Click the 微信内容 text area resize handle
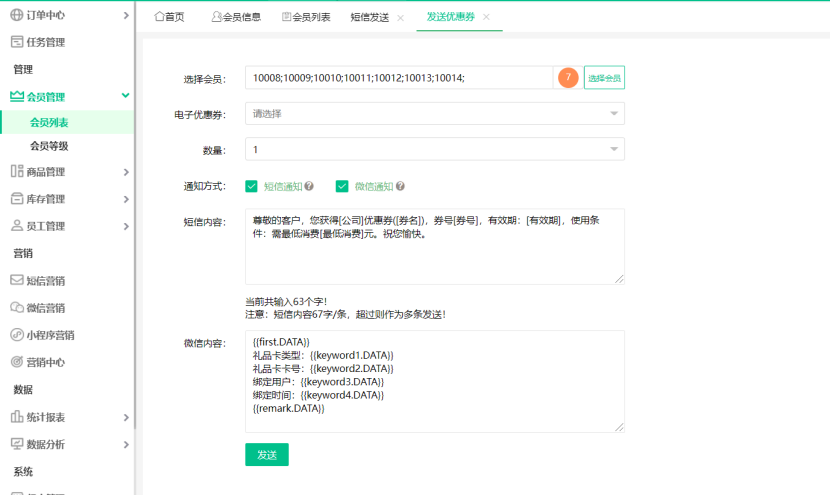 (x=620, y=427)
